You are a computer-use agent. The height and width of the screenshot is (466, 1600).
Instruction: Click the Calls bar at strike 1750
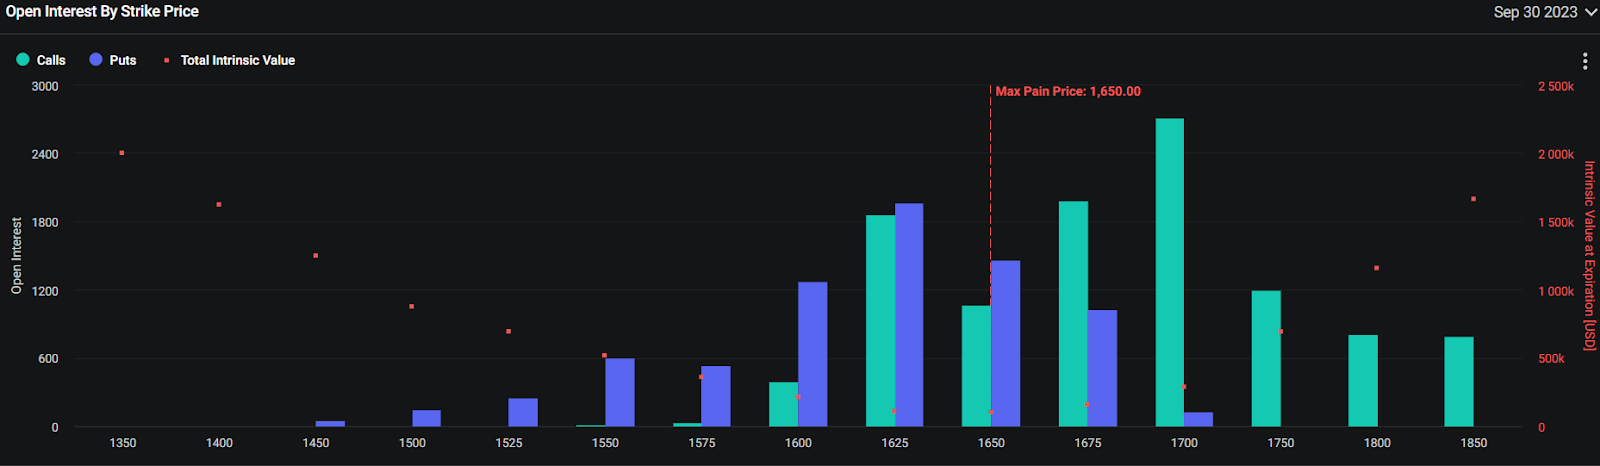(1266, 359)
